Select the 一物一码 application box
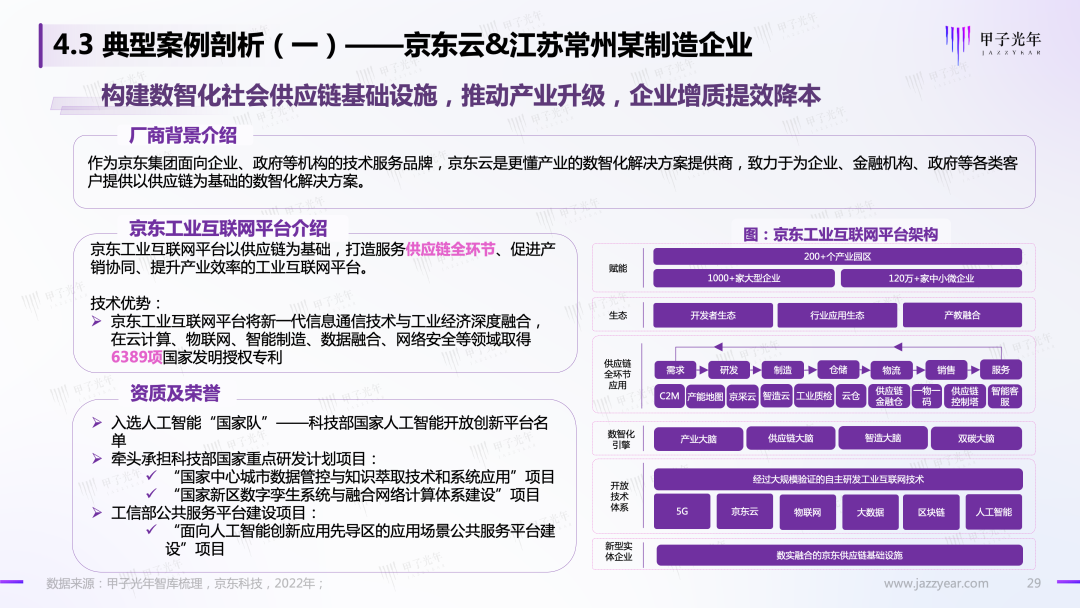The width and height of the screenshot is (1080, 608). click(926, 396)
